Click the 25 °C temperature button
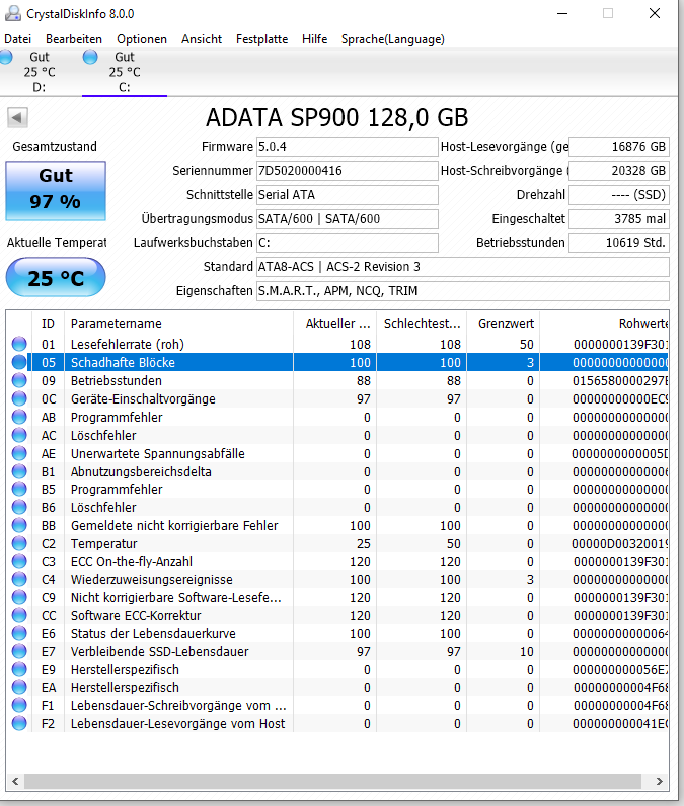Screen dimensions: 684x806 coord(56,278)
